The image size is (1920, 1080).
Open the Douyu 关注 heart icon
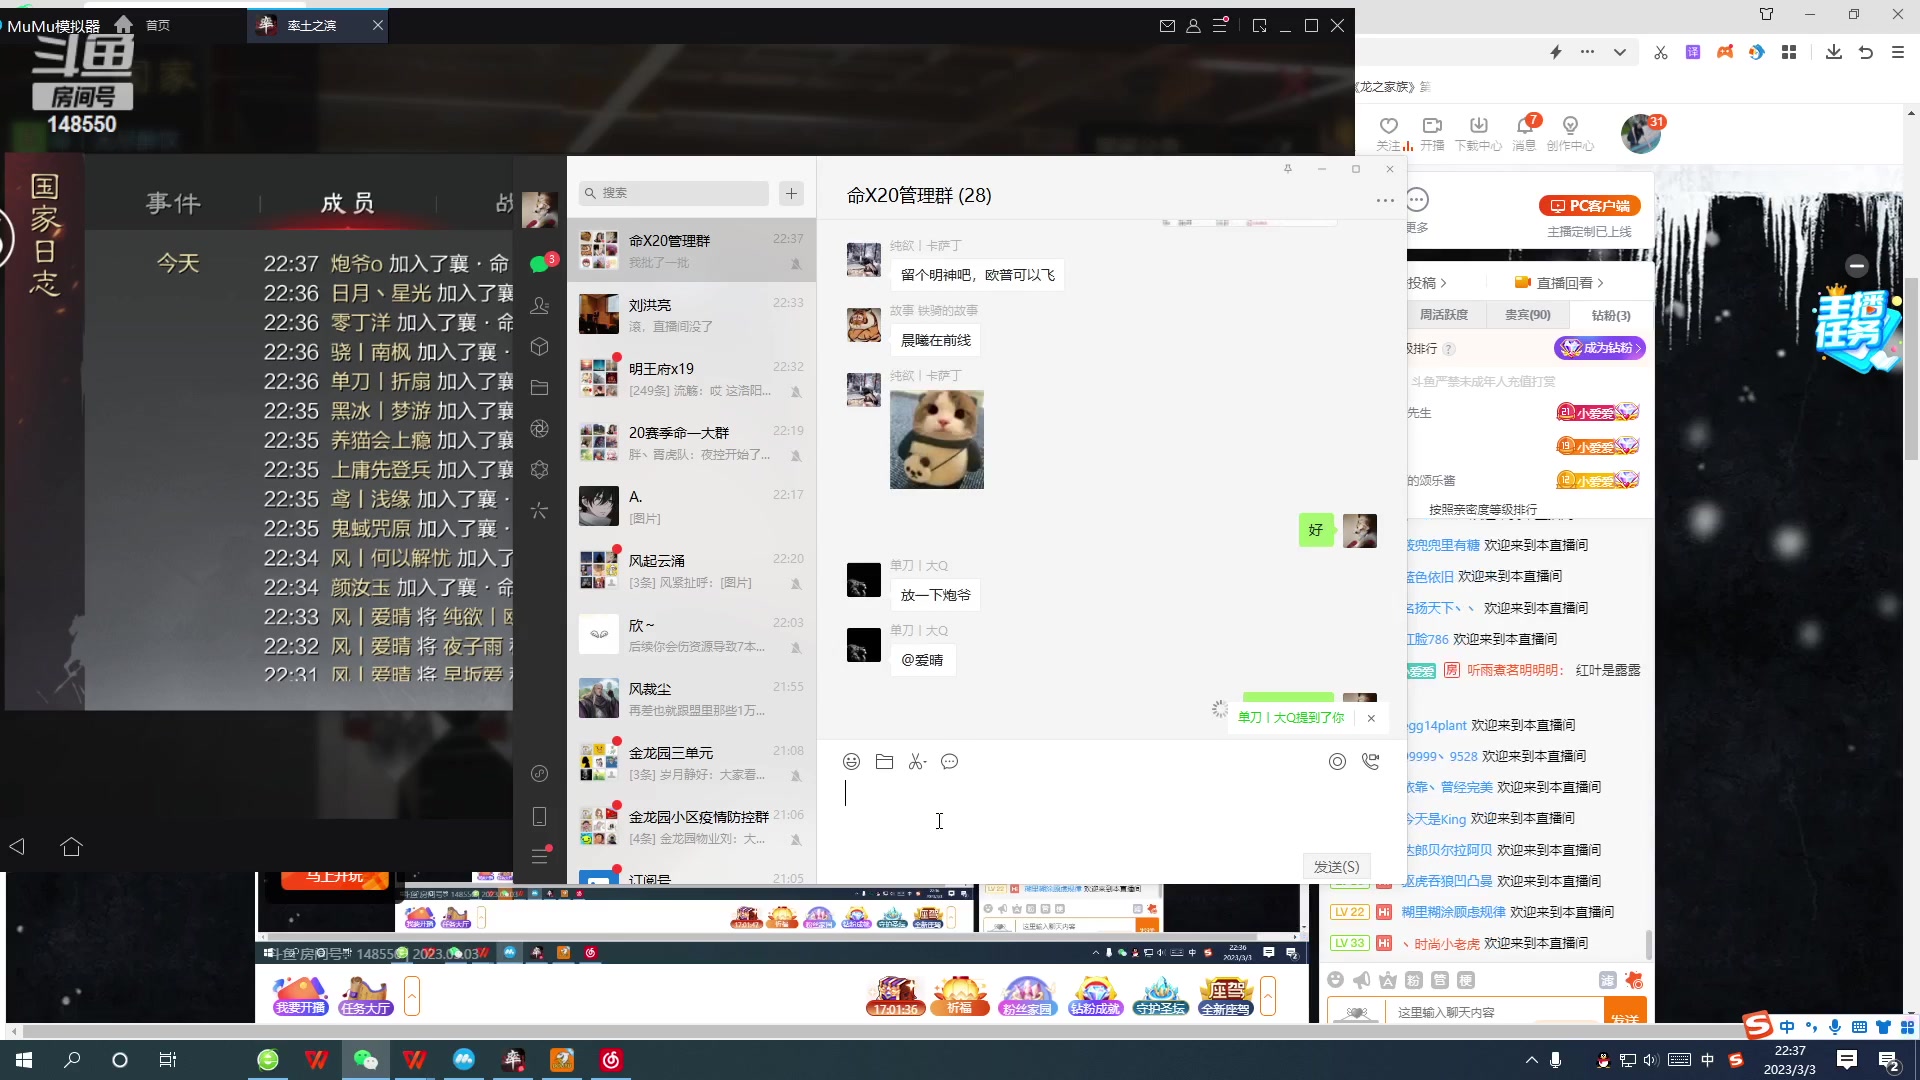pos(1389,132)
